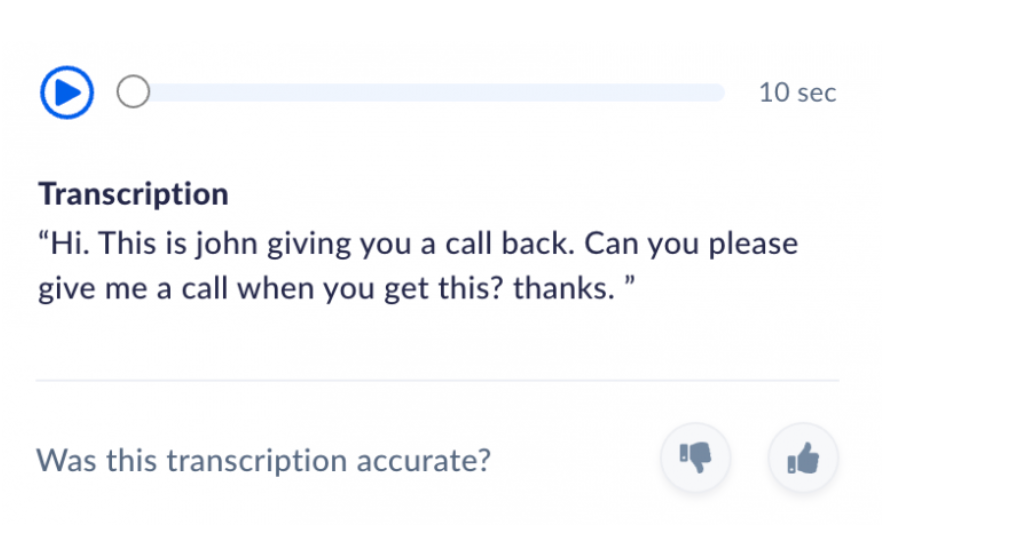Click the thumbs up accurate button
This screenshot has width=1018, height=552.
point(802,460)
